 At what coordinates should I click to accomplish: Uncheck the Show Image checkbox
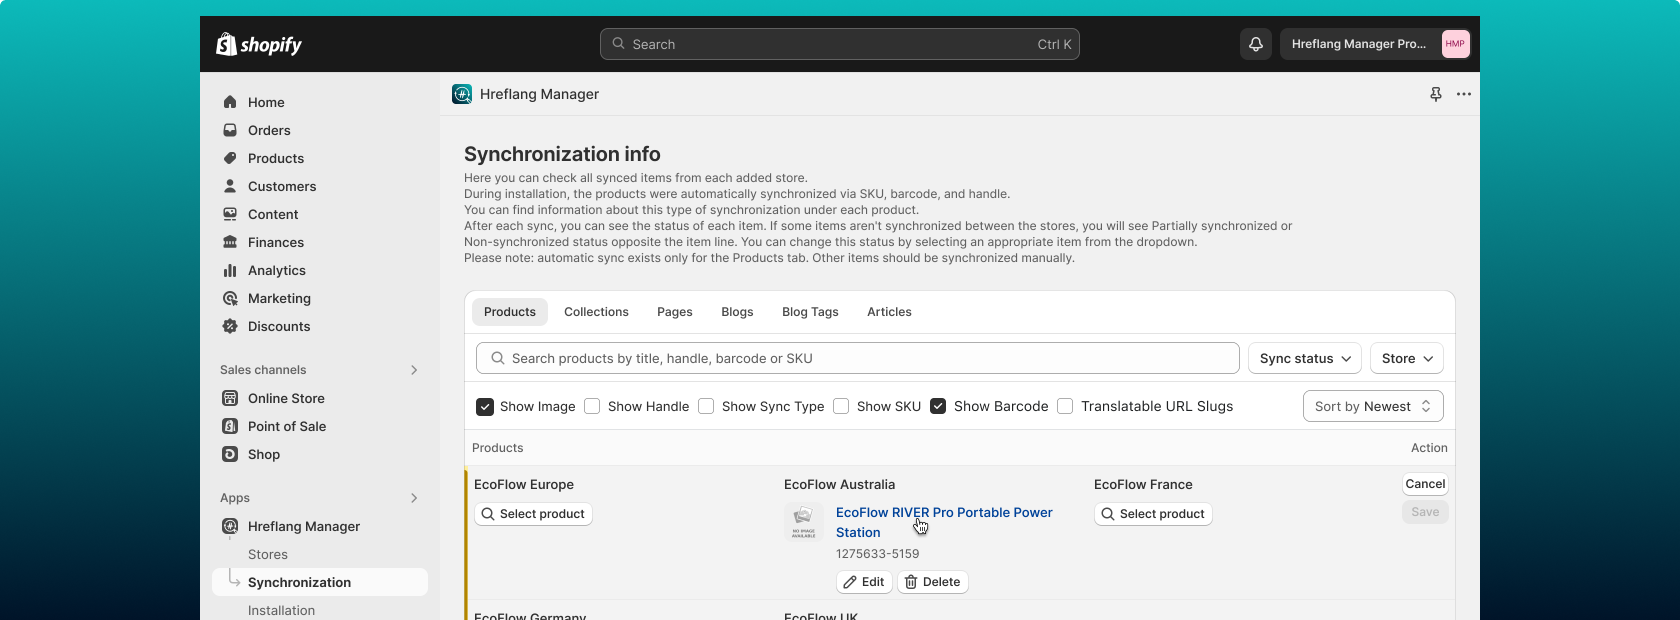pos(485,406)
